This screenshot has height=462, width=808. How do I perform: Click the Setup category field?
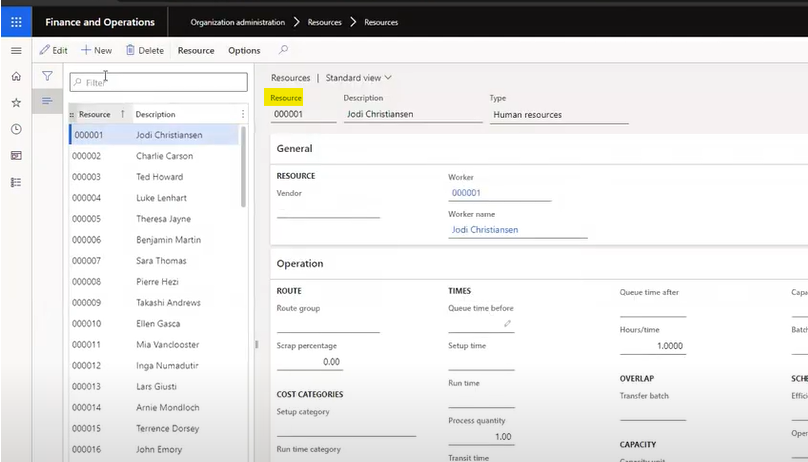pos(346,429)
